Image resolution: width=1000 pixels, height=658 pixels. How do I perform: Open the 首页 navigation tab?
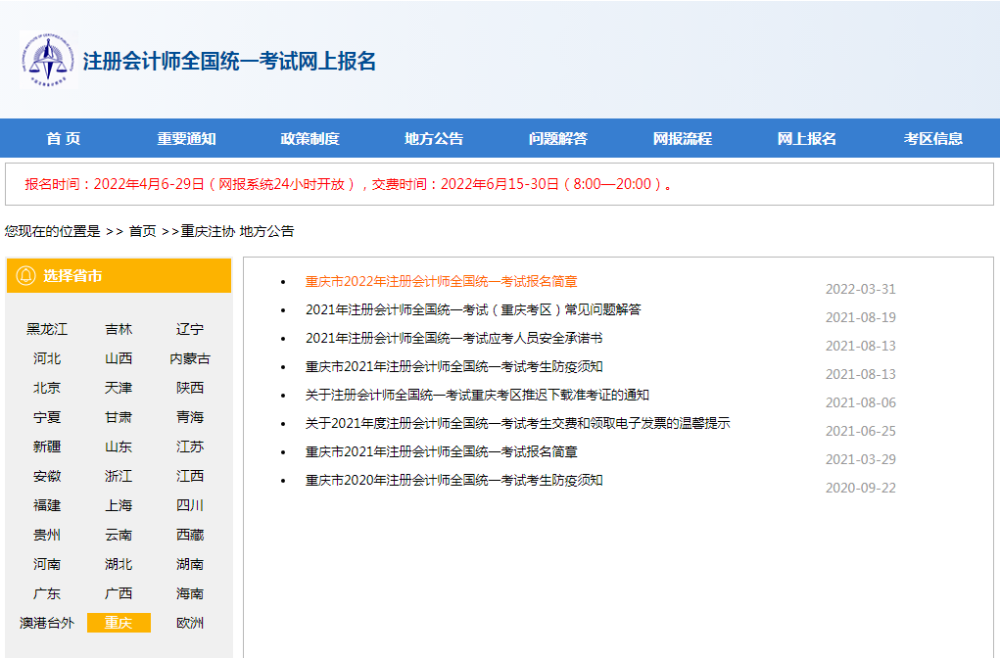[x=63, y=139]
